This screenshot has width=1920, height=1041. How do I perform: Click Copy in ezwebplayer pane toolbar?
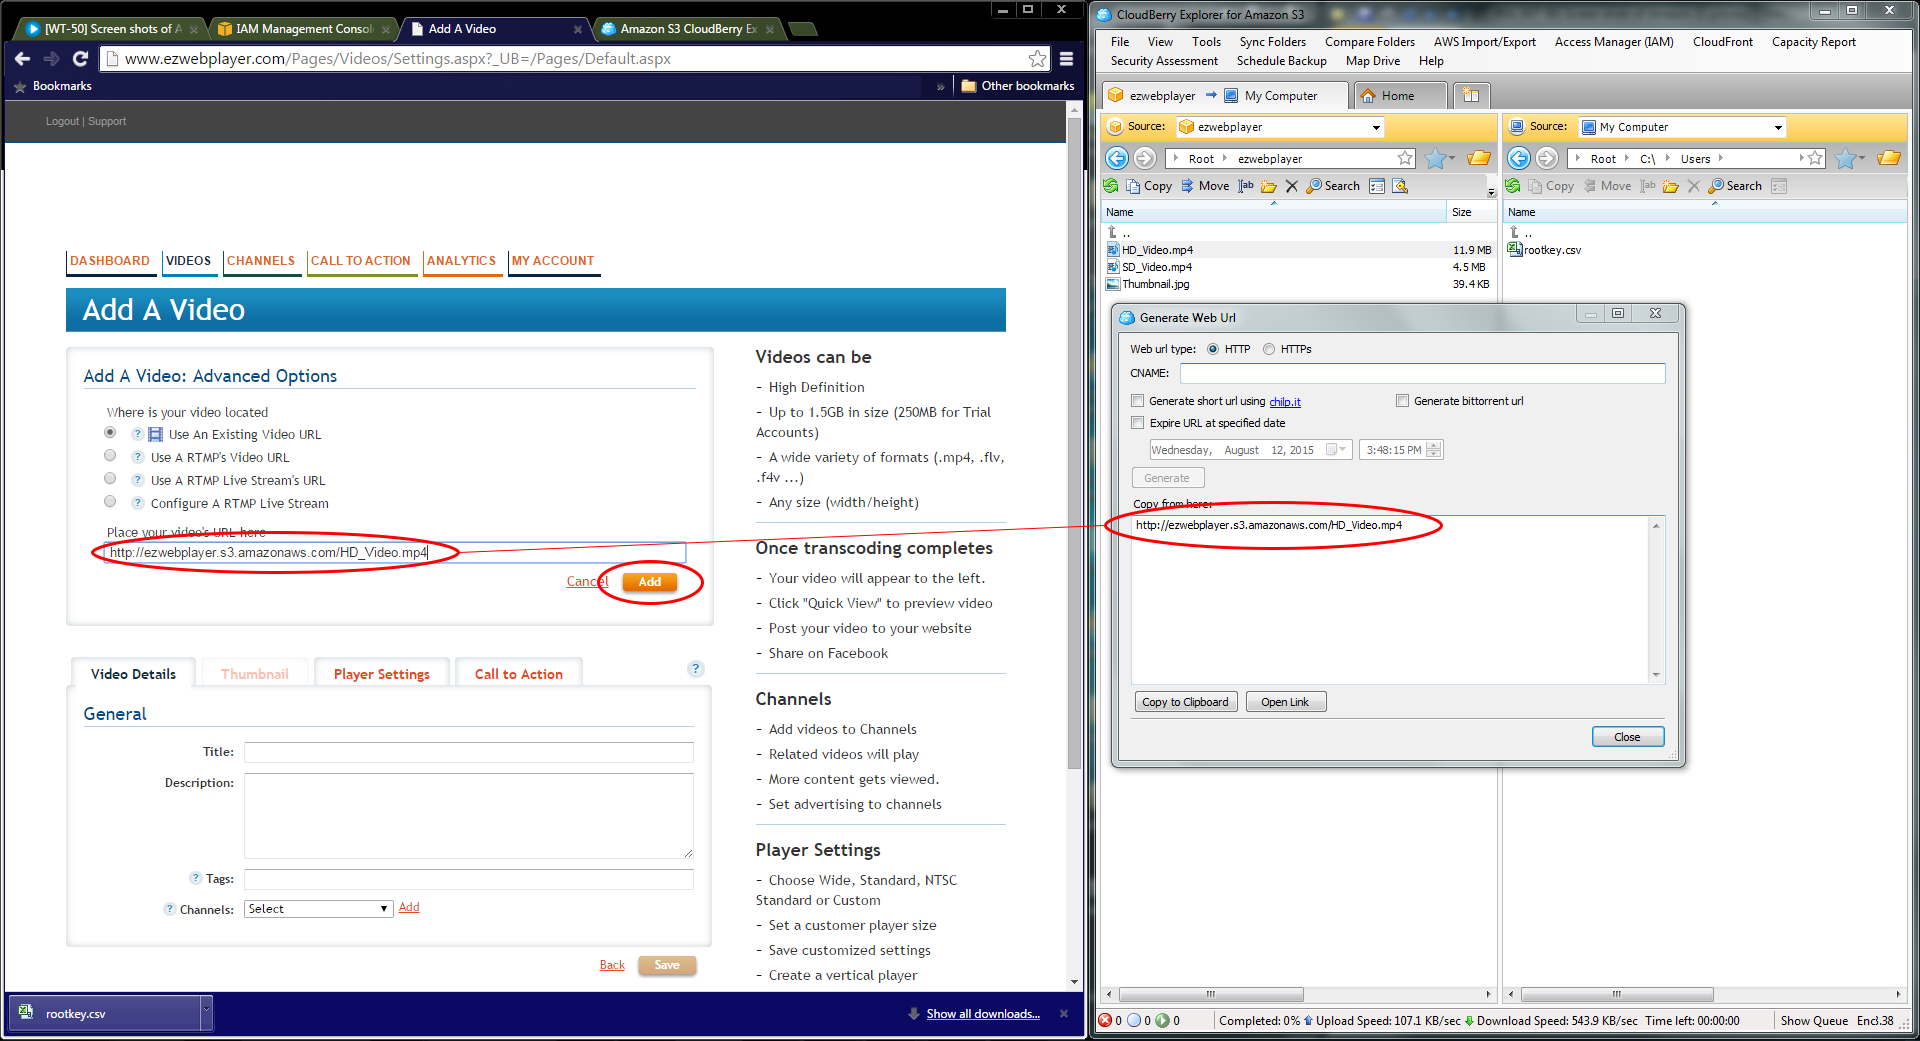tap(1149, 186)
